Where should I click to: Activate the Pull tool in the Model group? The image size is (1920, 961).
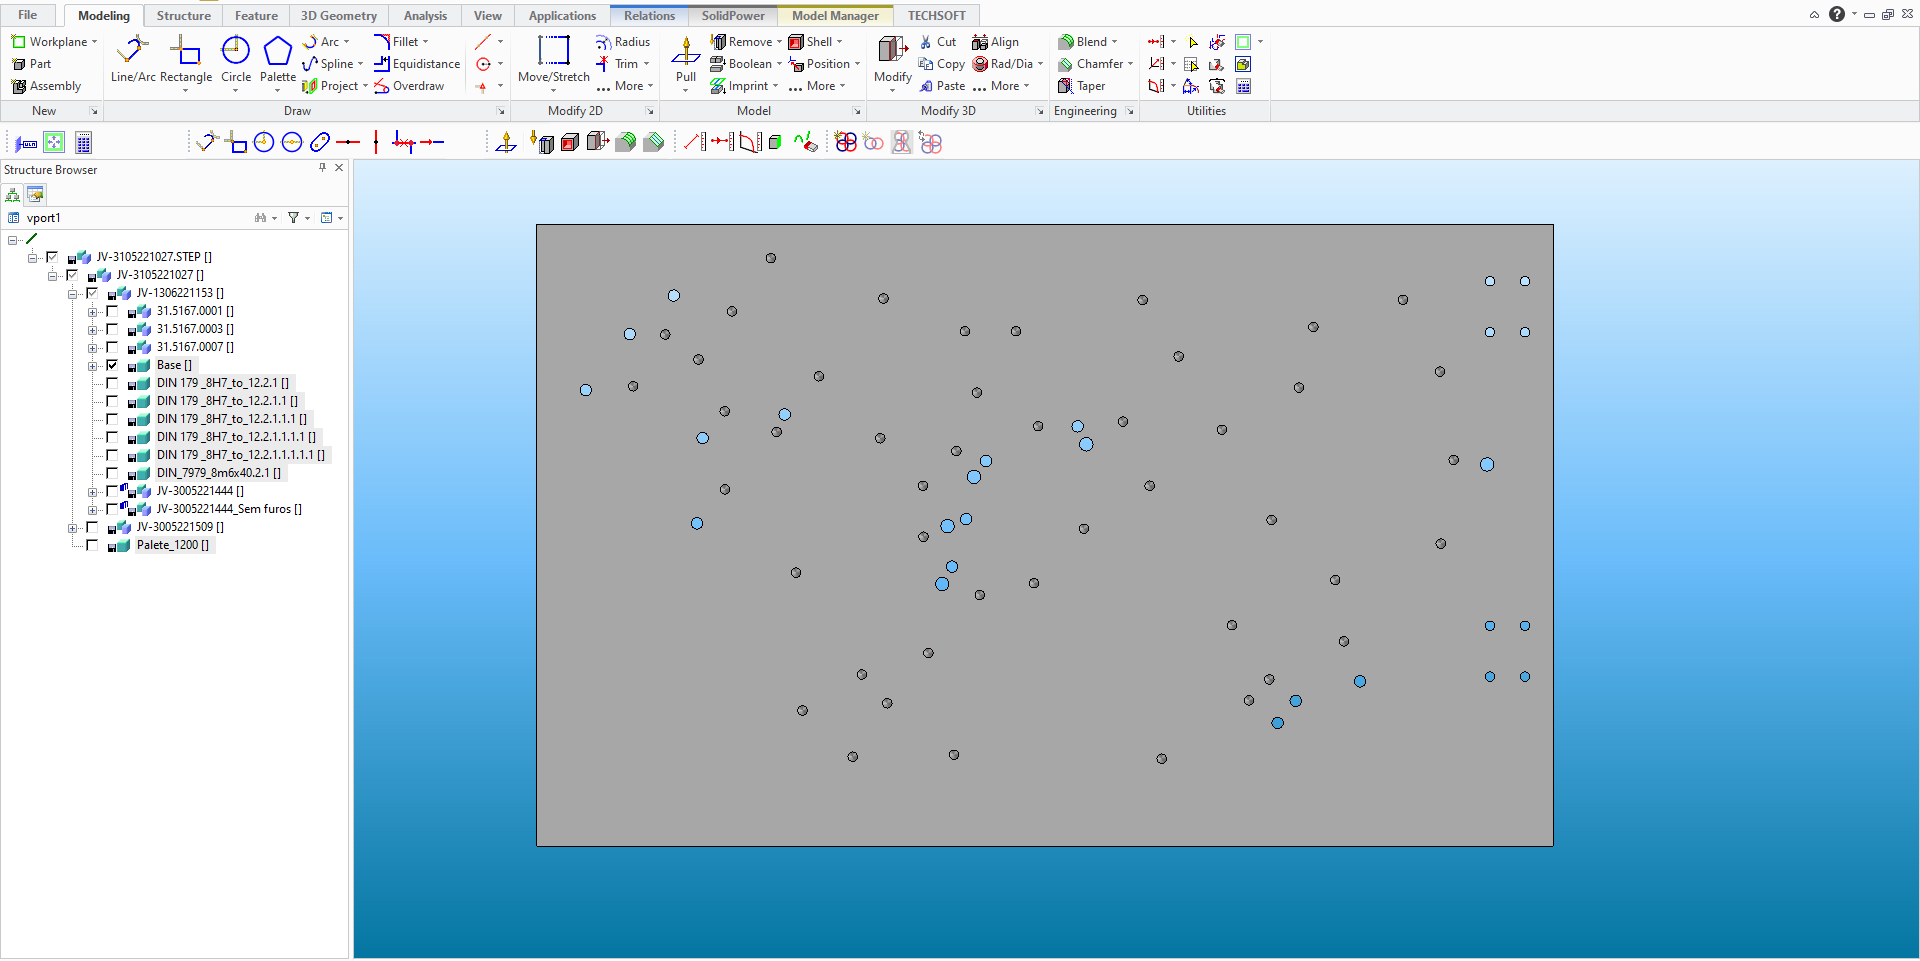[684, 60]
